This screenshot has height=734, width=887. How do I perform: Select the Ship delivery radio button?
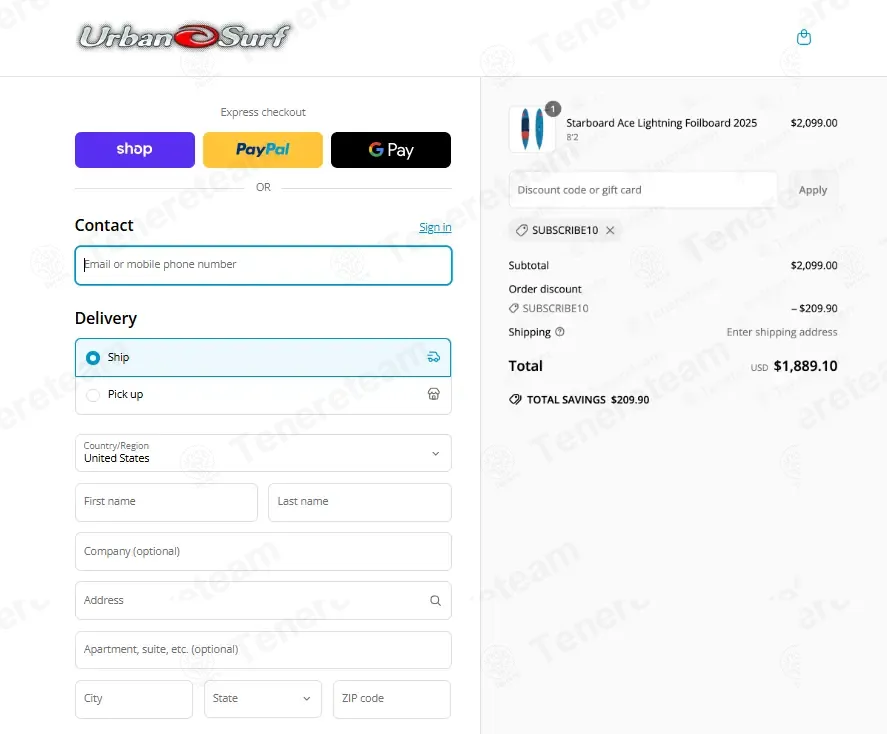click(x=93, y=357)
